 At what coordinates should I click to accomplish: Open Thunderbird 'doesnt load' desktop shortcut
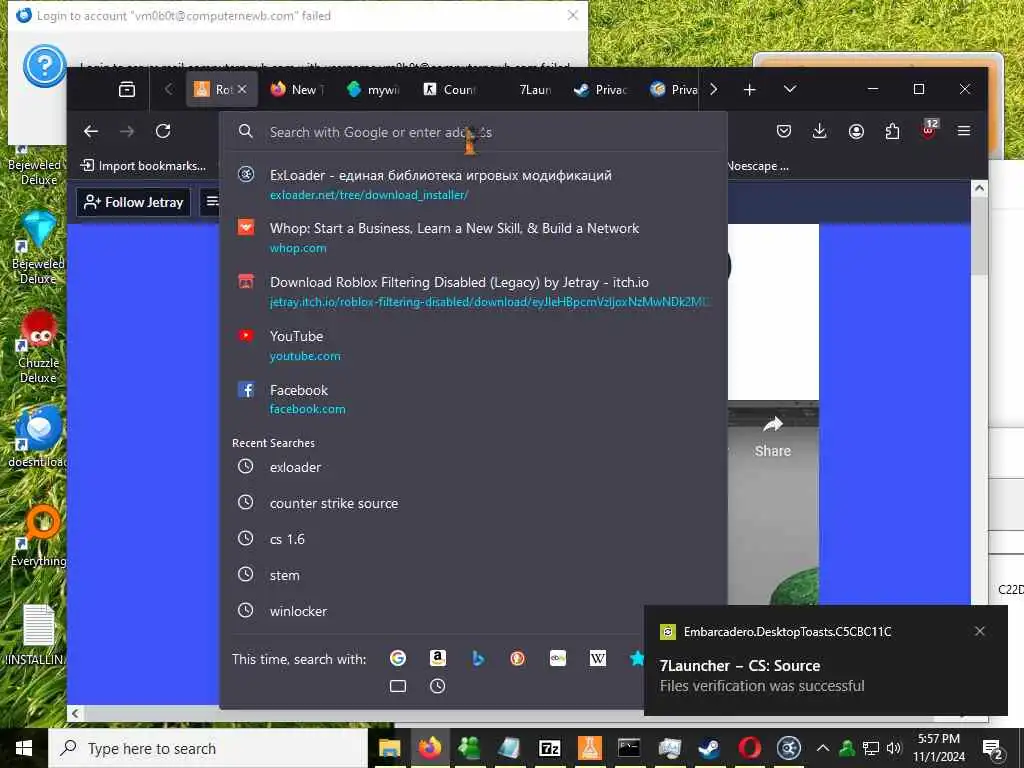38,436
